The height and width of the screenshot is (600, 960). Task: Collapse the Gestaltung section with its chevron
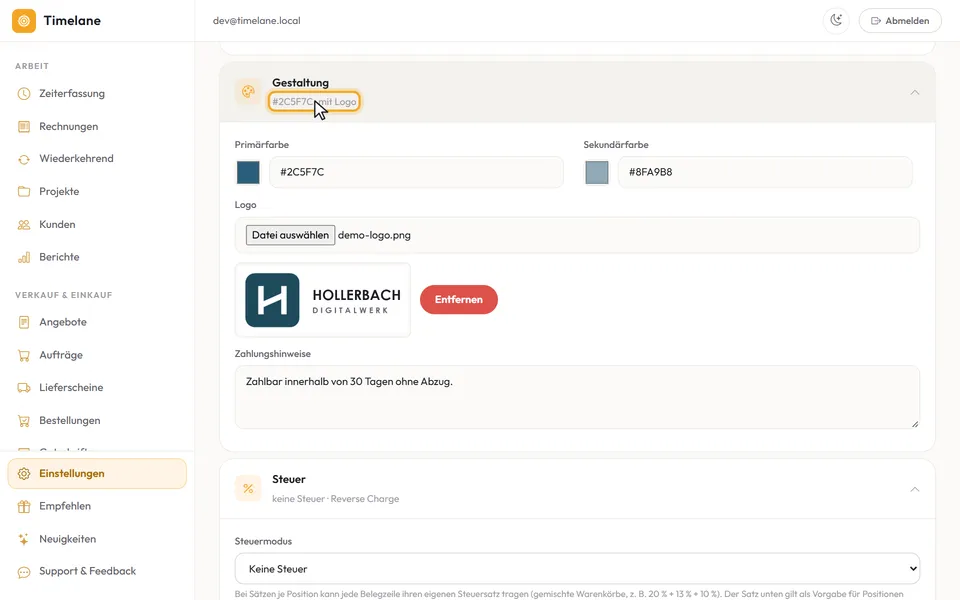pos(915,92)
